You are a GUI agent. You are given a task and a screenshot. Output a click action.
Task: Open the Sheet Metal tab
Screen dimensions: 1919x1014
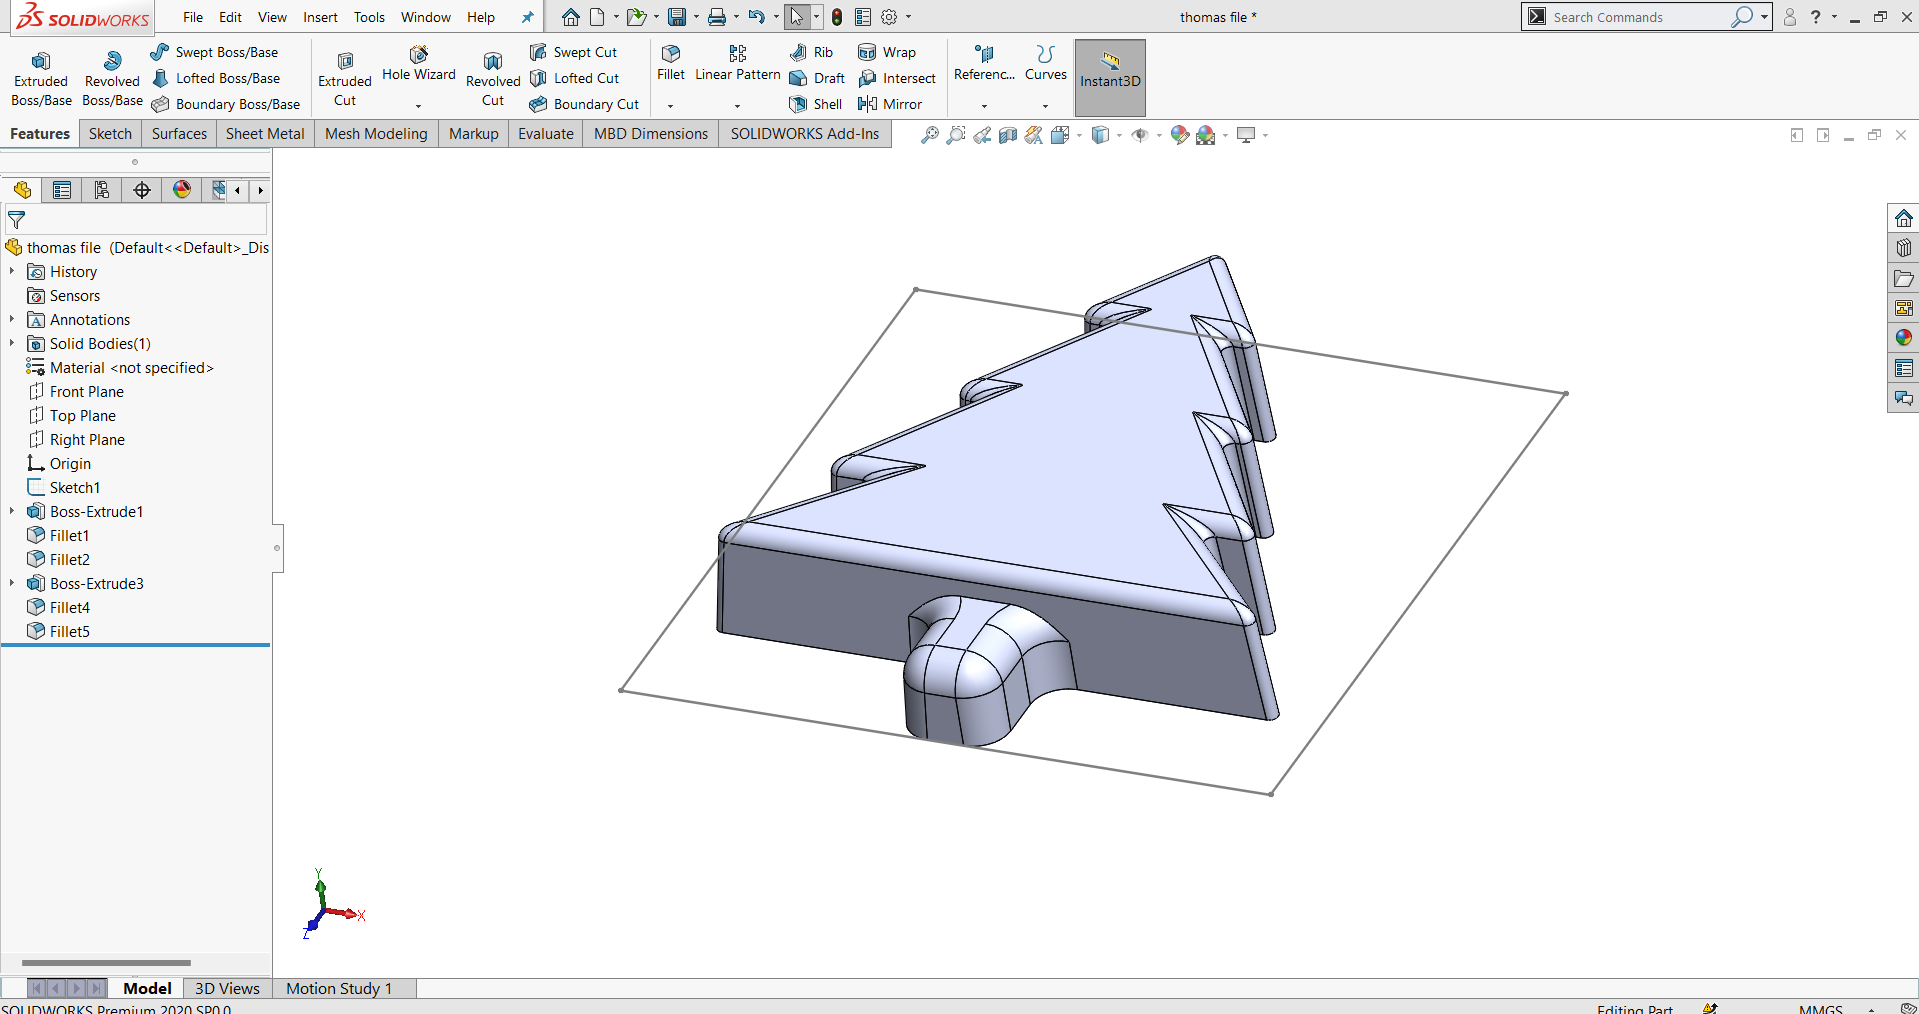(x=265, y=134)
